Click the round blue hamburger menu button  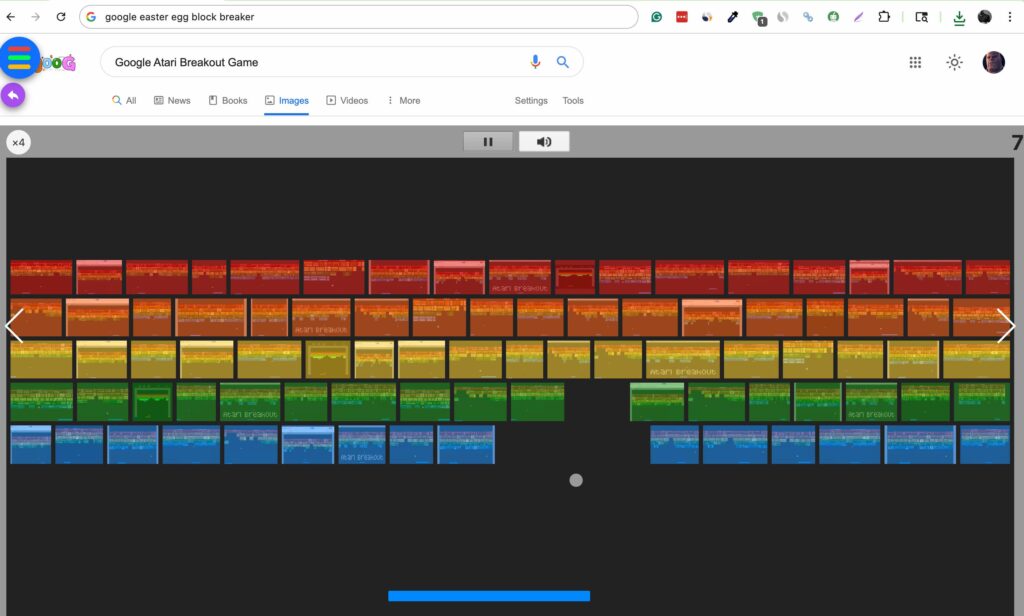tap(20, 58)
